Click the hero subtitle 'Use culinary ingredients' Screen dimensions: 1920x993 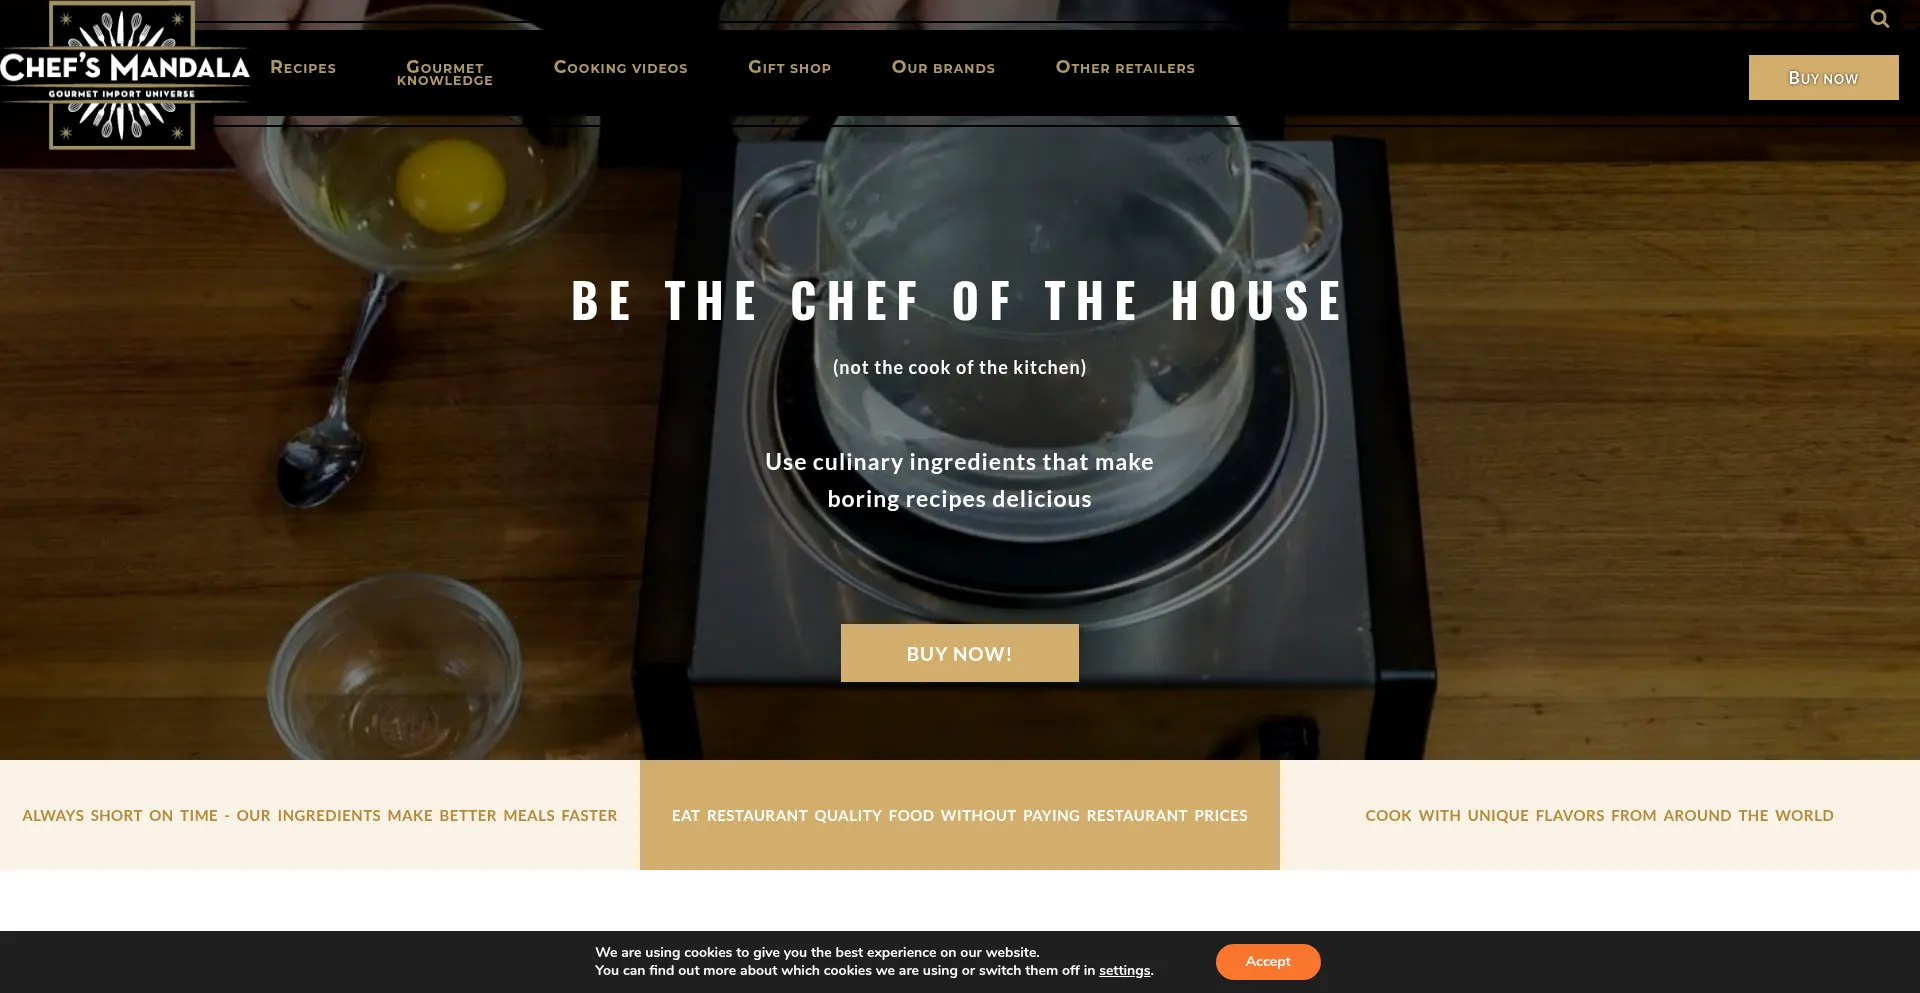point(959,480)
